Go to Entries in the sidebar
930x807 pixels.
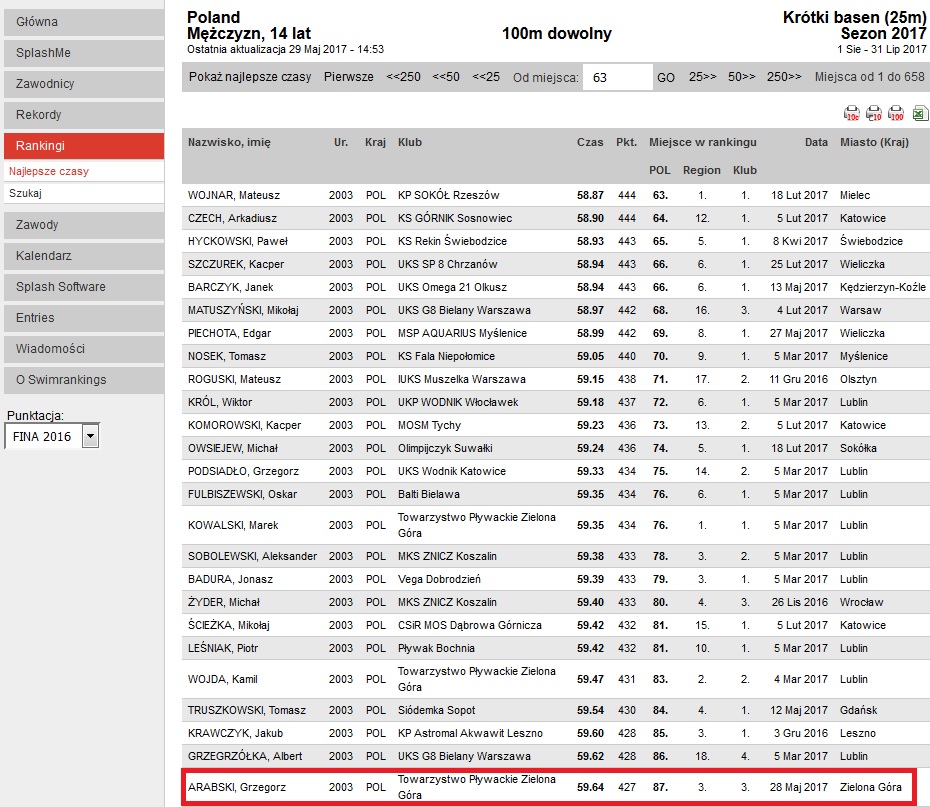pos(84,318)
